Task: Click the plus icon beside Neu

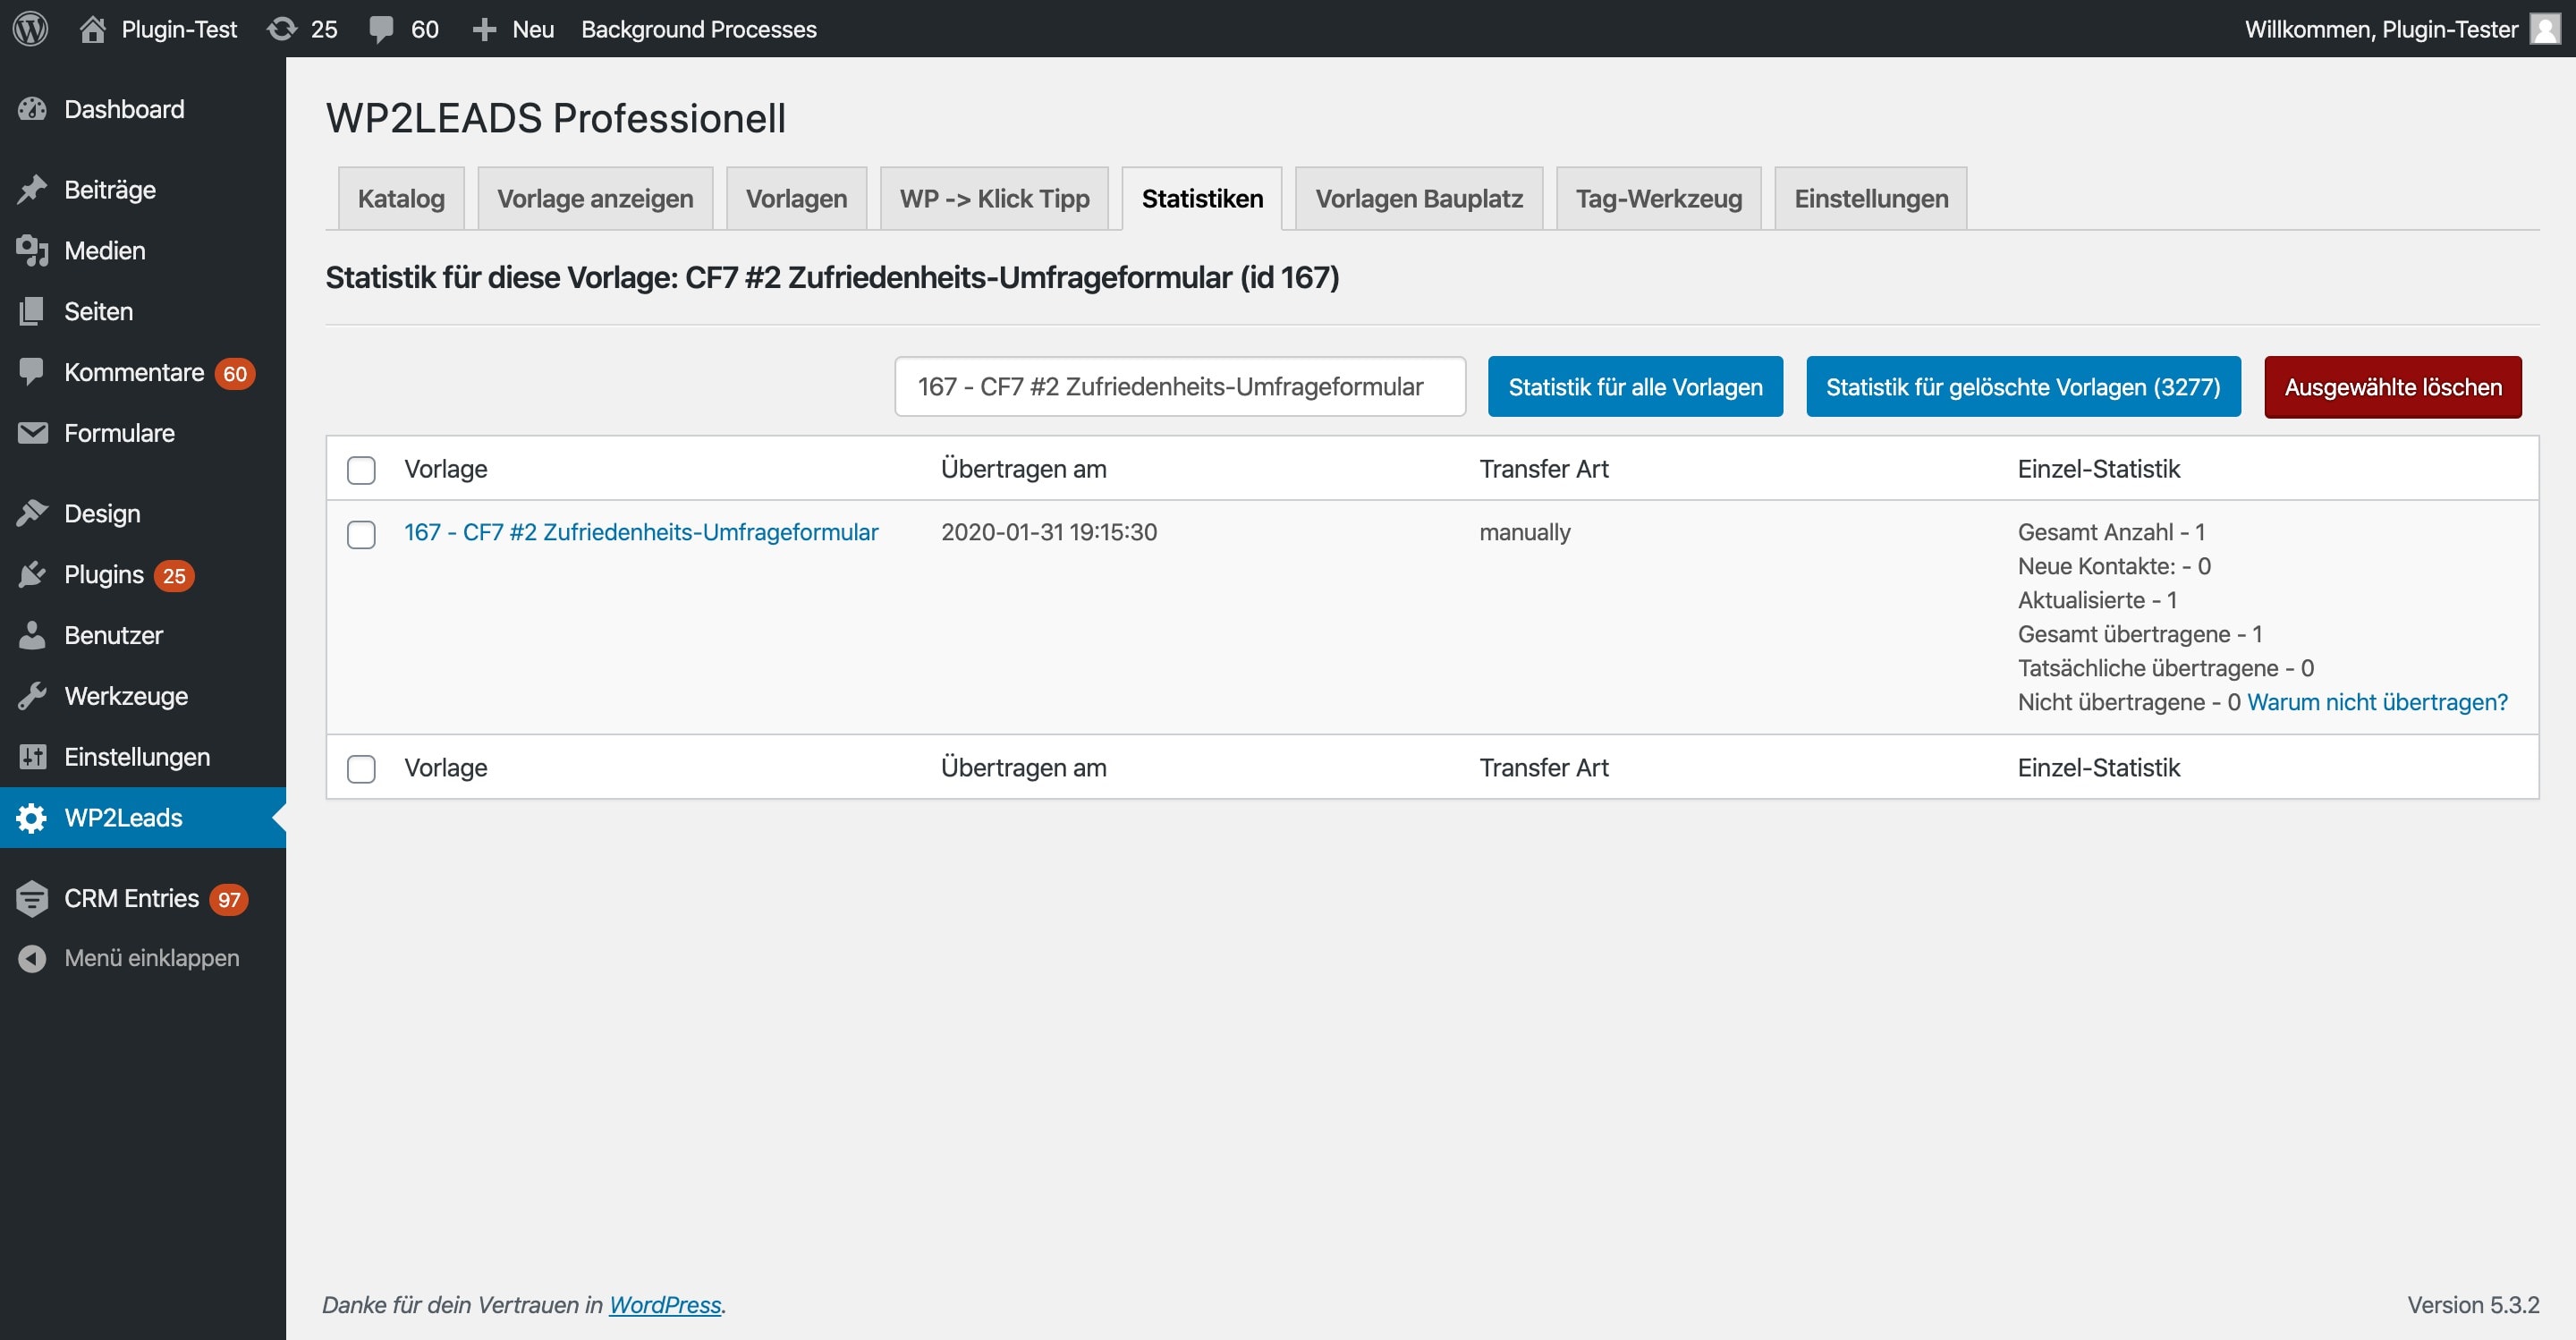Action: (x=484, y=29)
